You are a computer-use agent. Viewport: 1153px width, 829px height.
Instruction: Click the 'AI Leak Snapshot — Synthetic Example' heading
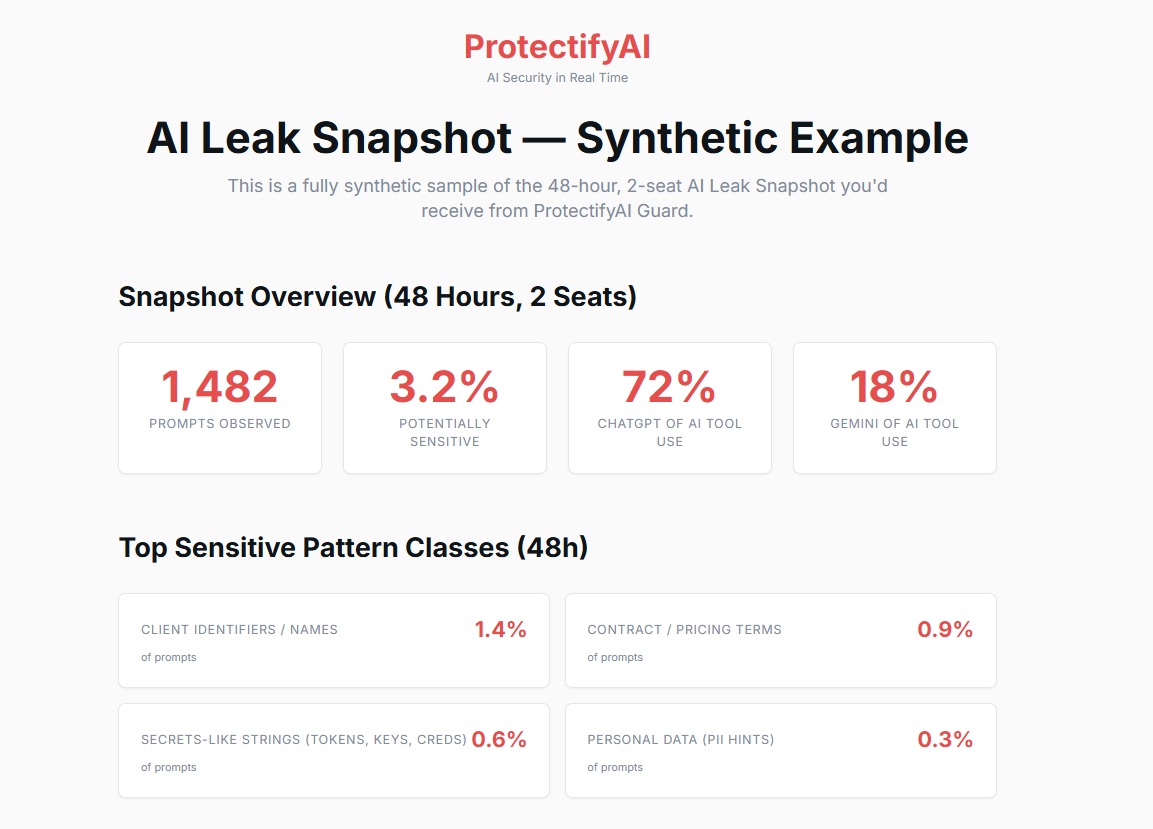point(557,138)
